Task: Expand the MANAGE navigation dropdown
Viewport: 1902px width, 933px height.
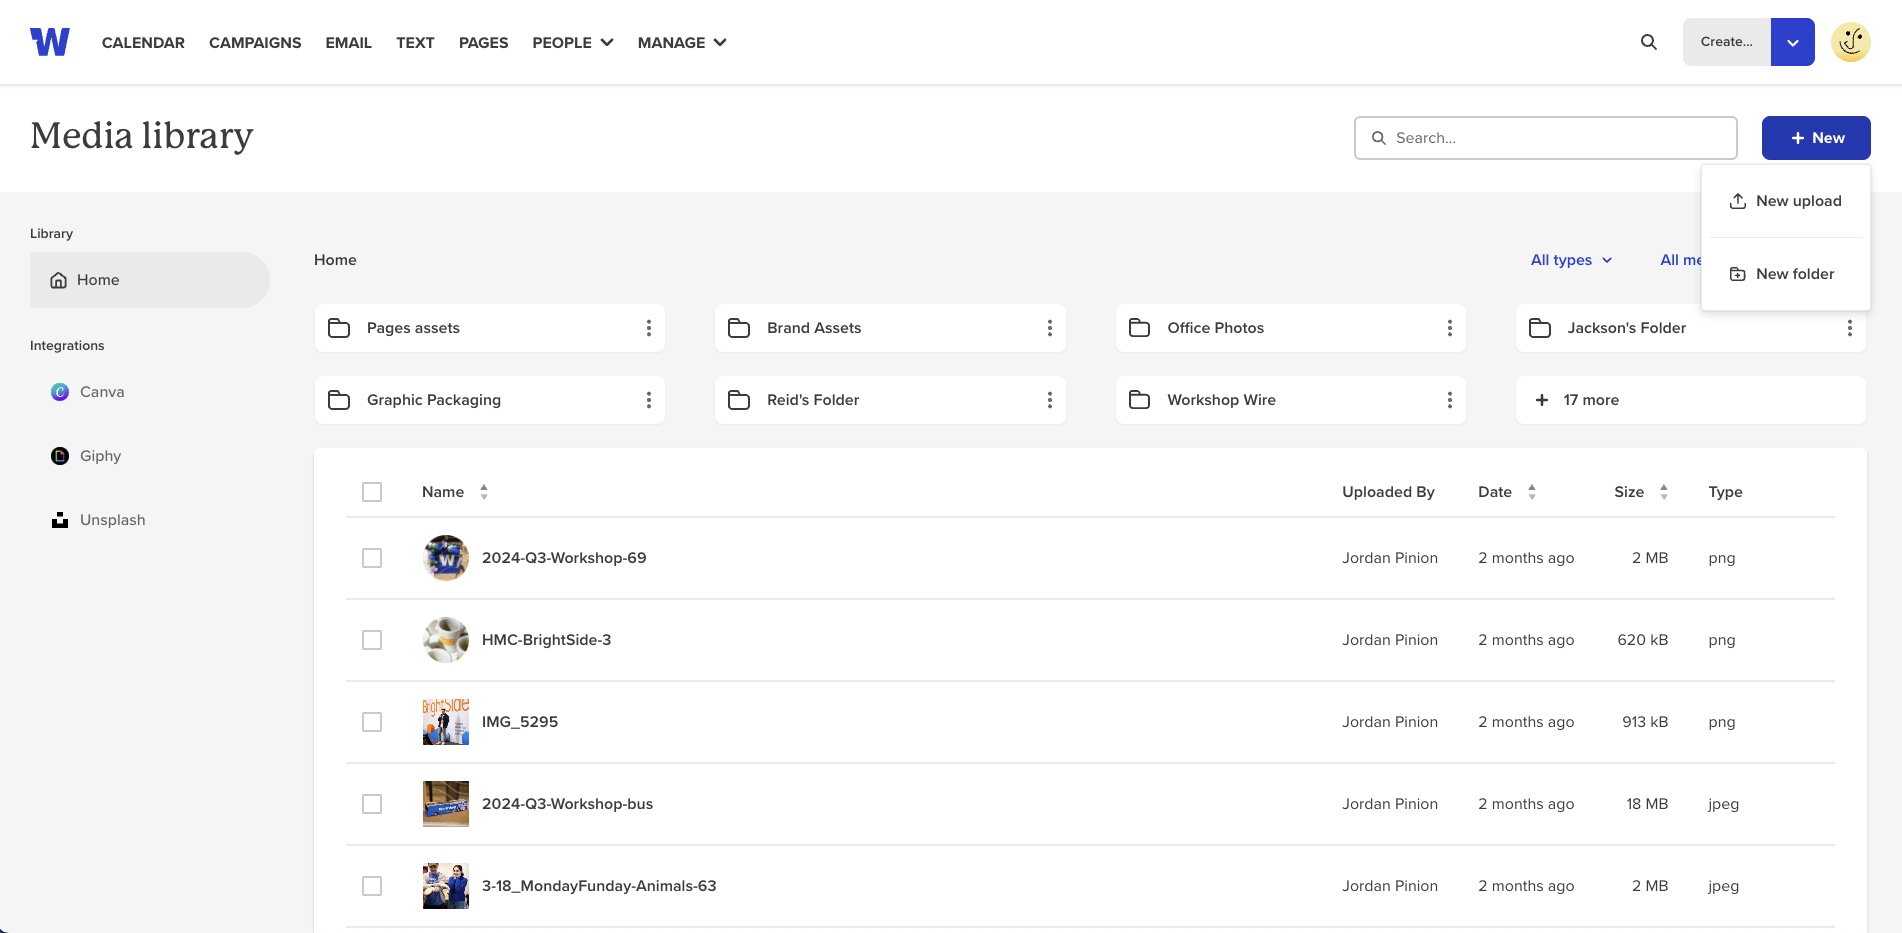Action: click(682, 42)
